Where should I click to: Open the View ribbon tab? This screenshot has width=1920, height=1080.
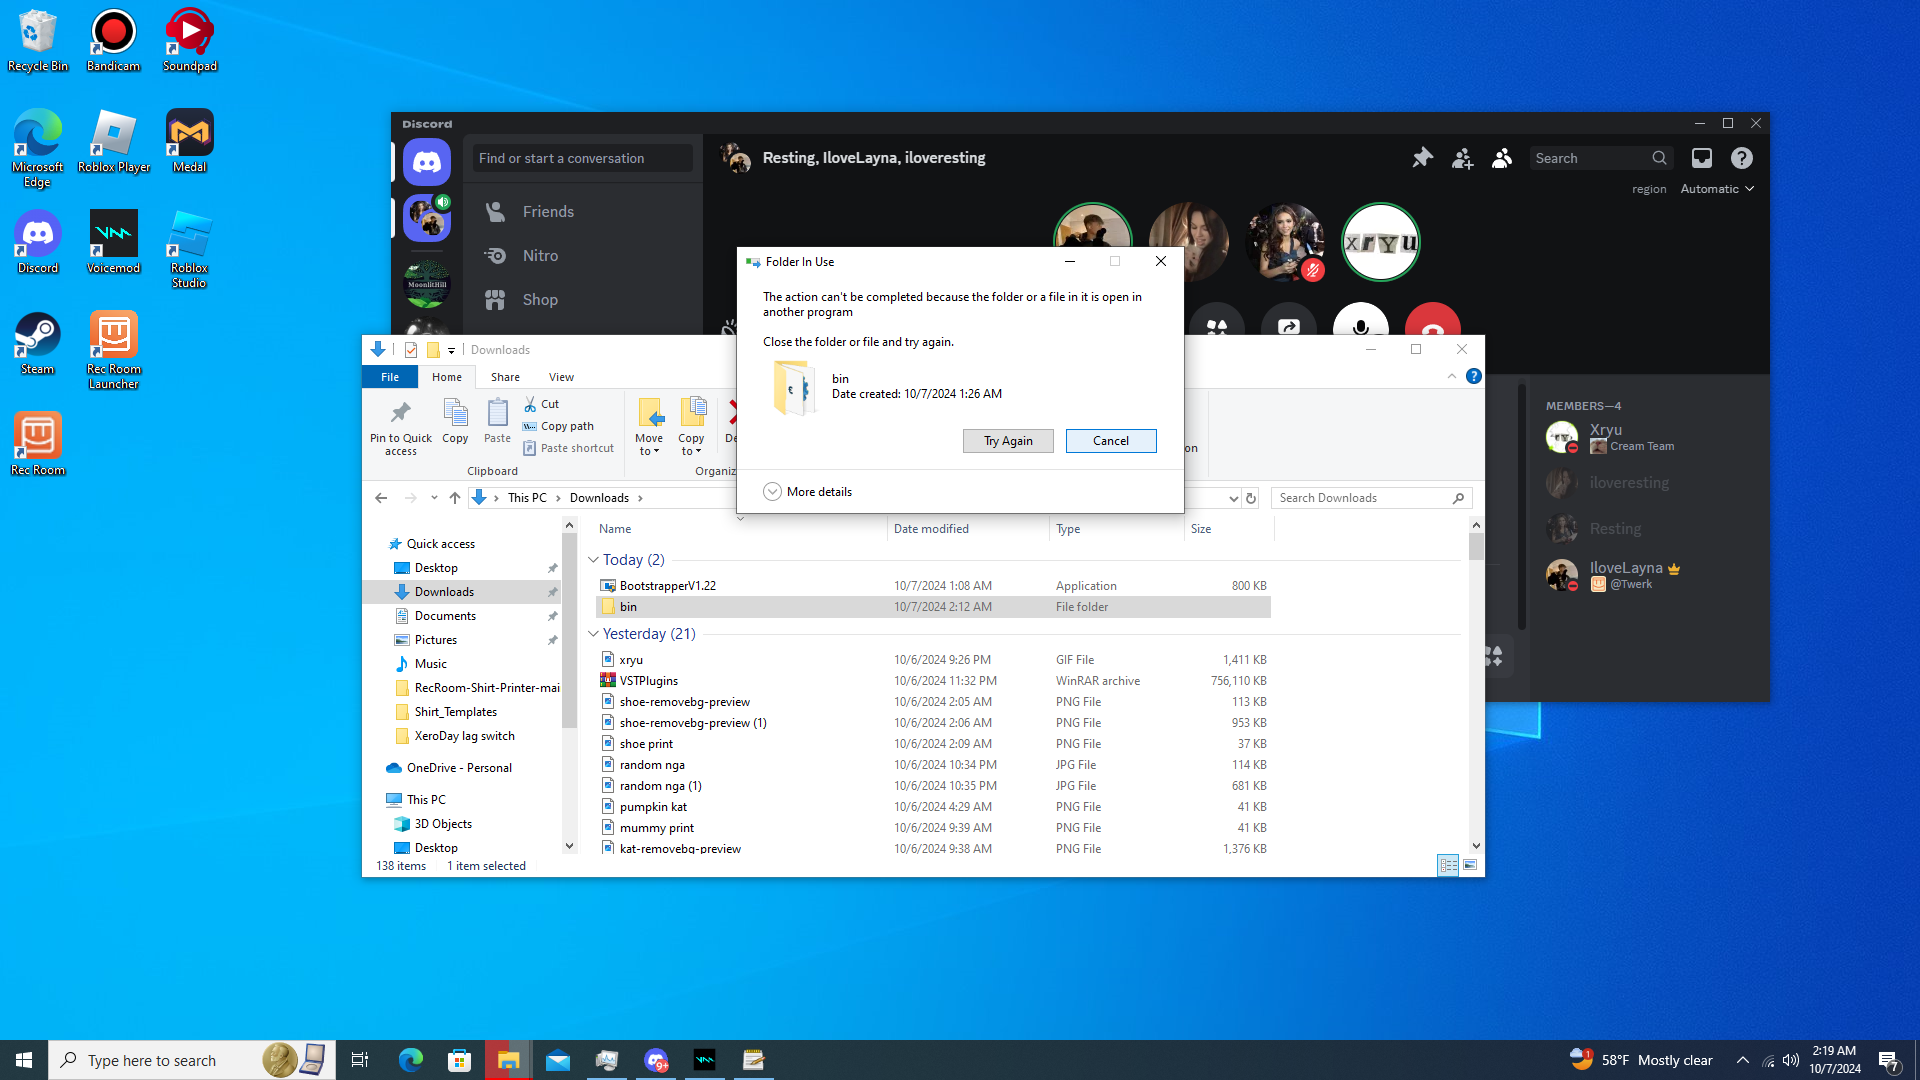coord(561,377)
